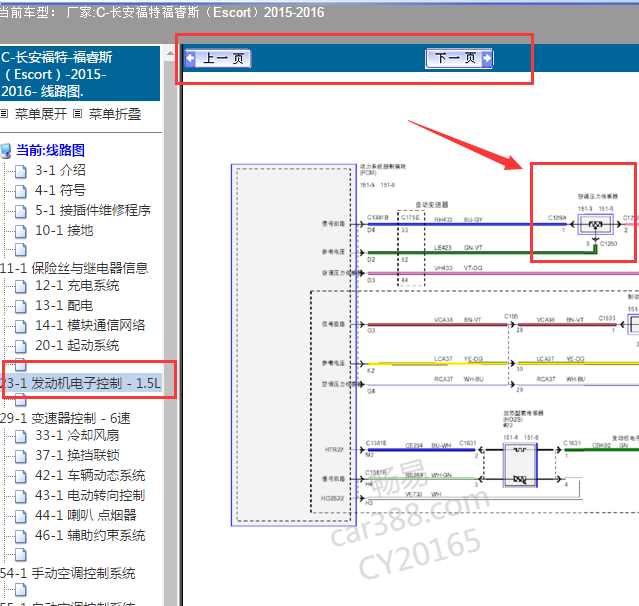Select 当前:线路图 root node

(51, 150)
